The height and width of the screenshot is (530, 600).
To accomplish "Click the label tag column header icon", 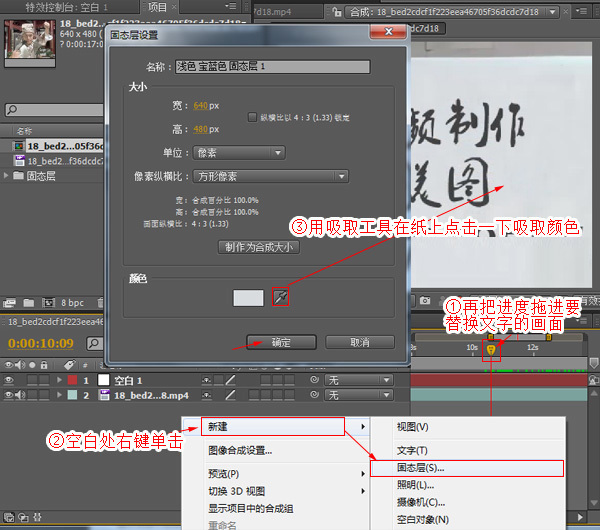I will click(x=69, y=365).
